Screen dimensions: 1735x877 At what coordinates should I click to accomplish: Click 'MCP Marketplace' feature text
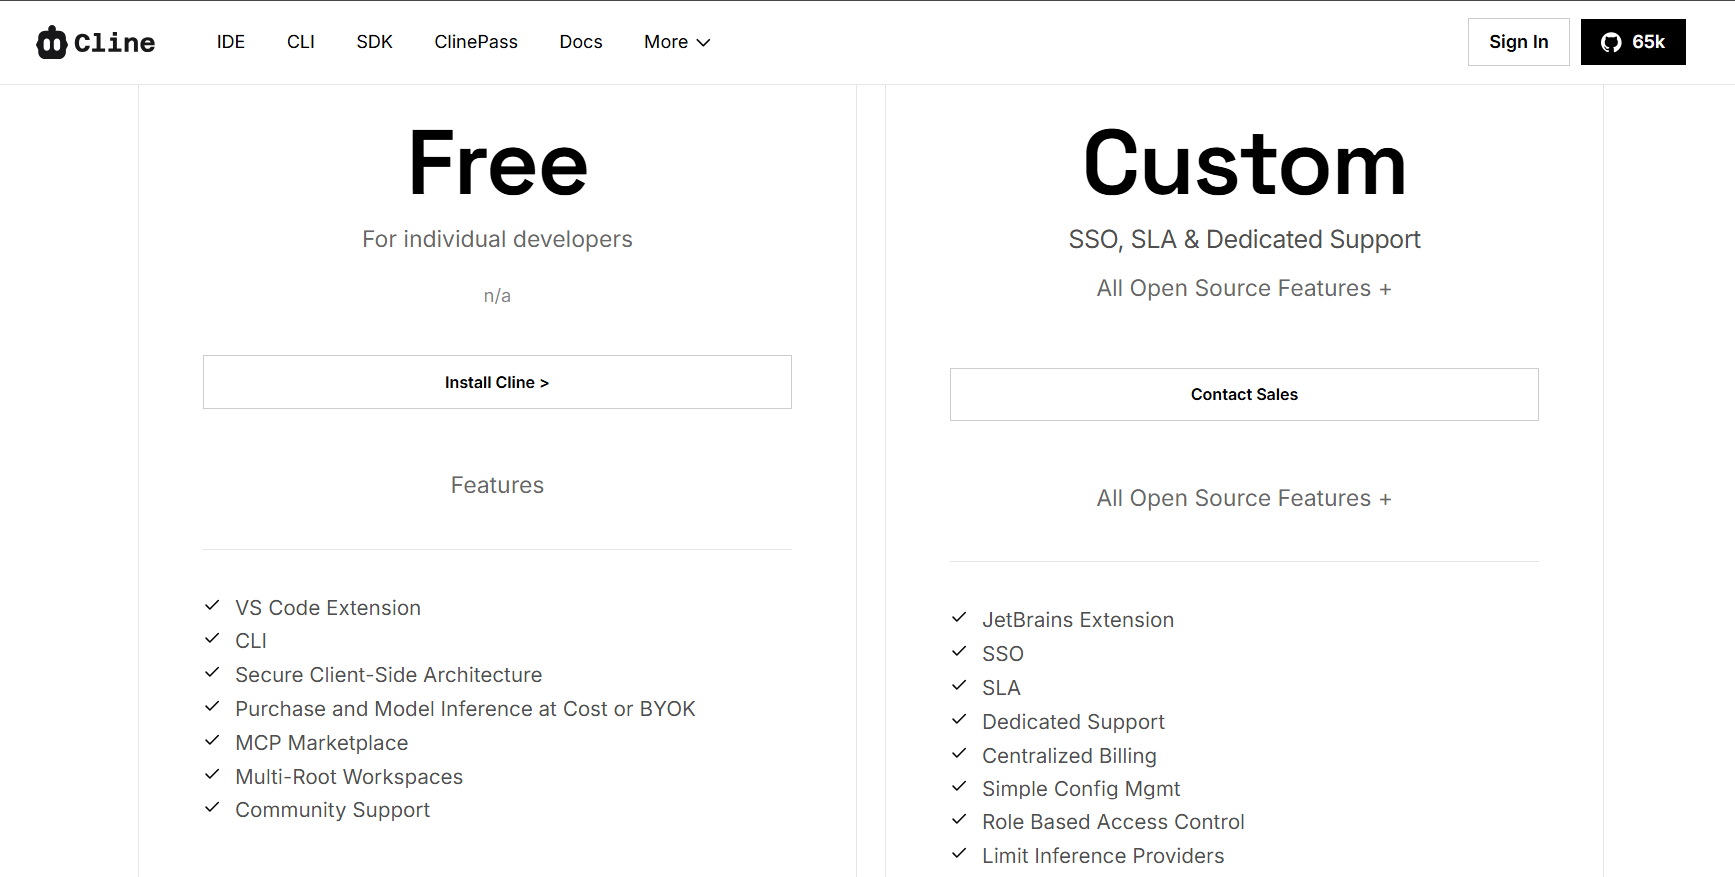tap(322, 743)
